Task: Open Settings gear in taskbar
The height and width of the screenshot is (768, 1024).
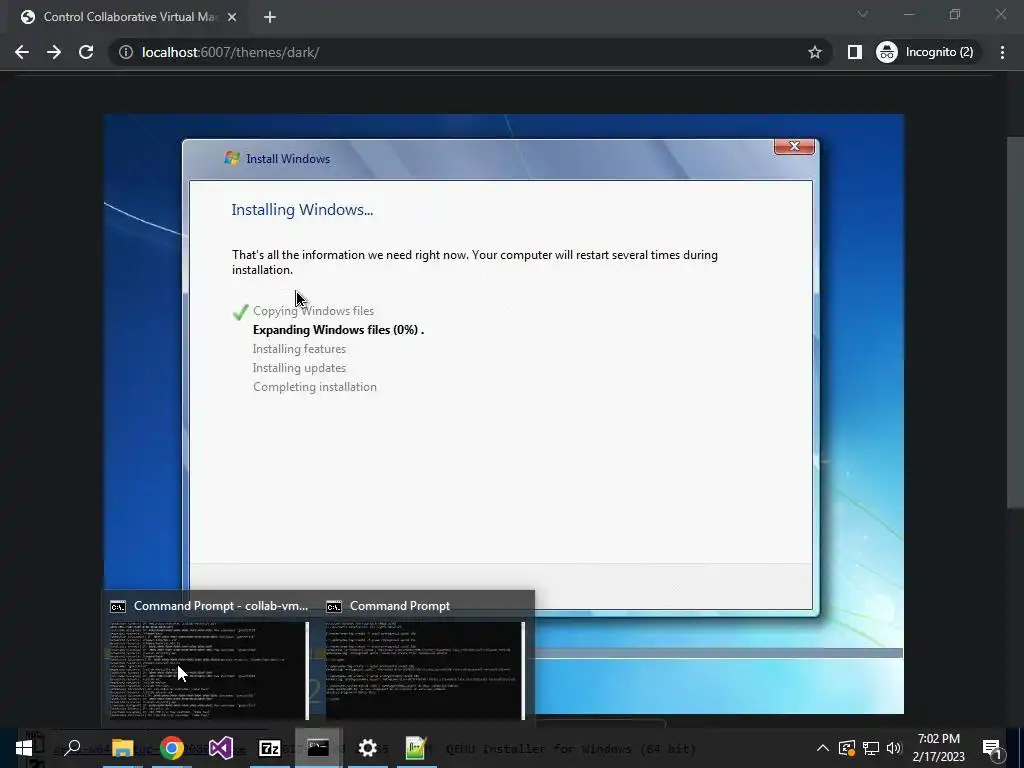Action: click(368, 748)
